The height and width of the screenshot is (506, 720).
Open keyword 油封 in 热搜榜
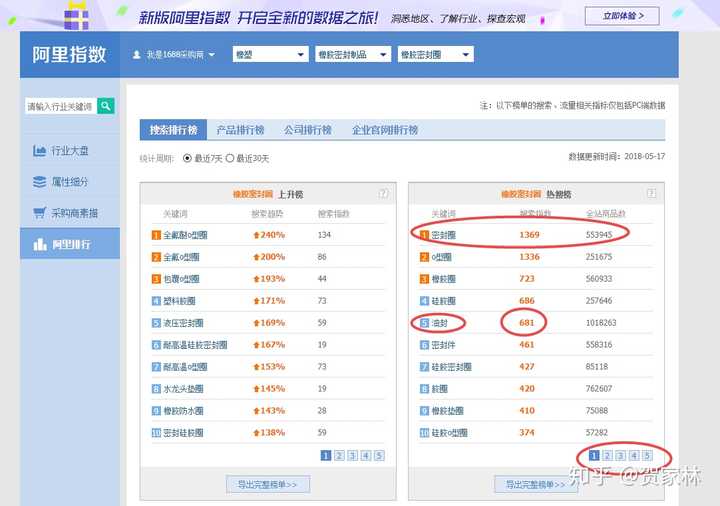tap(439, 323)
